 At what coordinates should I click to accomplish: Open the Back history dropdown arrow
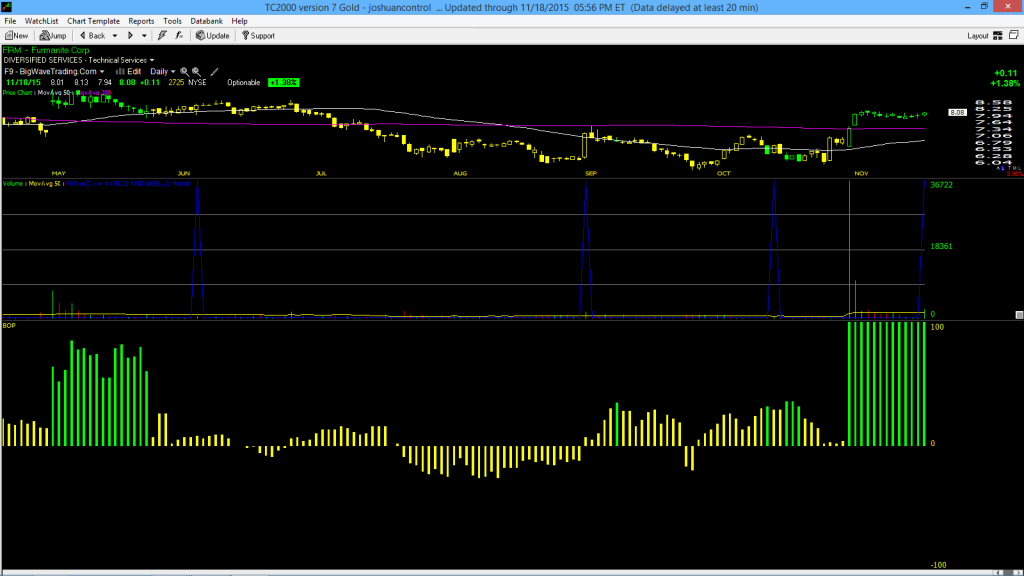pyautogui.click(x=115, y=36)
